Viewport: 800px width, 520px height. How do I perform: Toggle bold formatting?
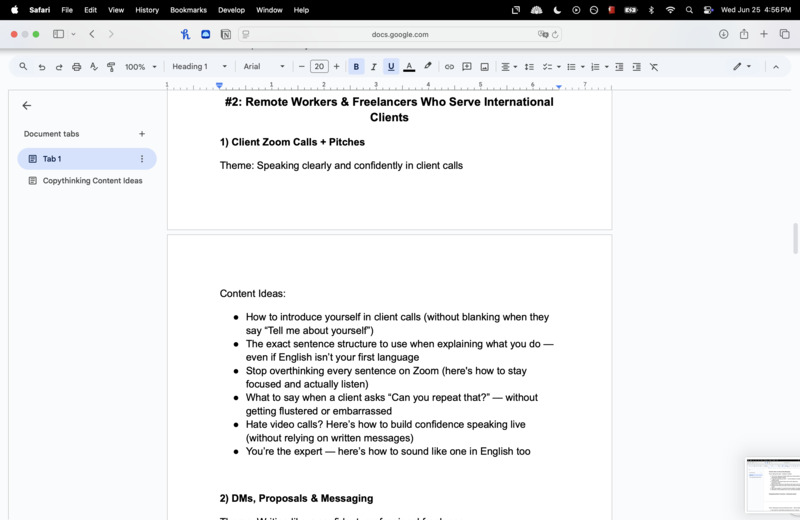pos(356,67)
